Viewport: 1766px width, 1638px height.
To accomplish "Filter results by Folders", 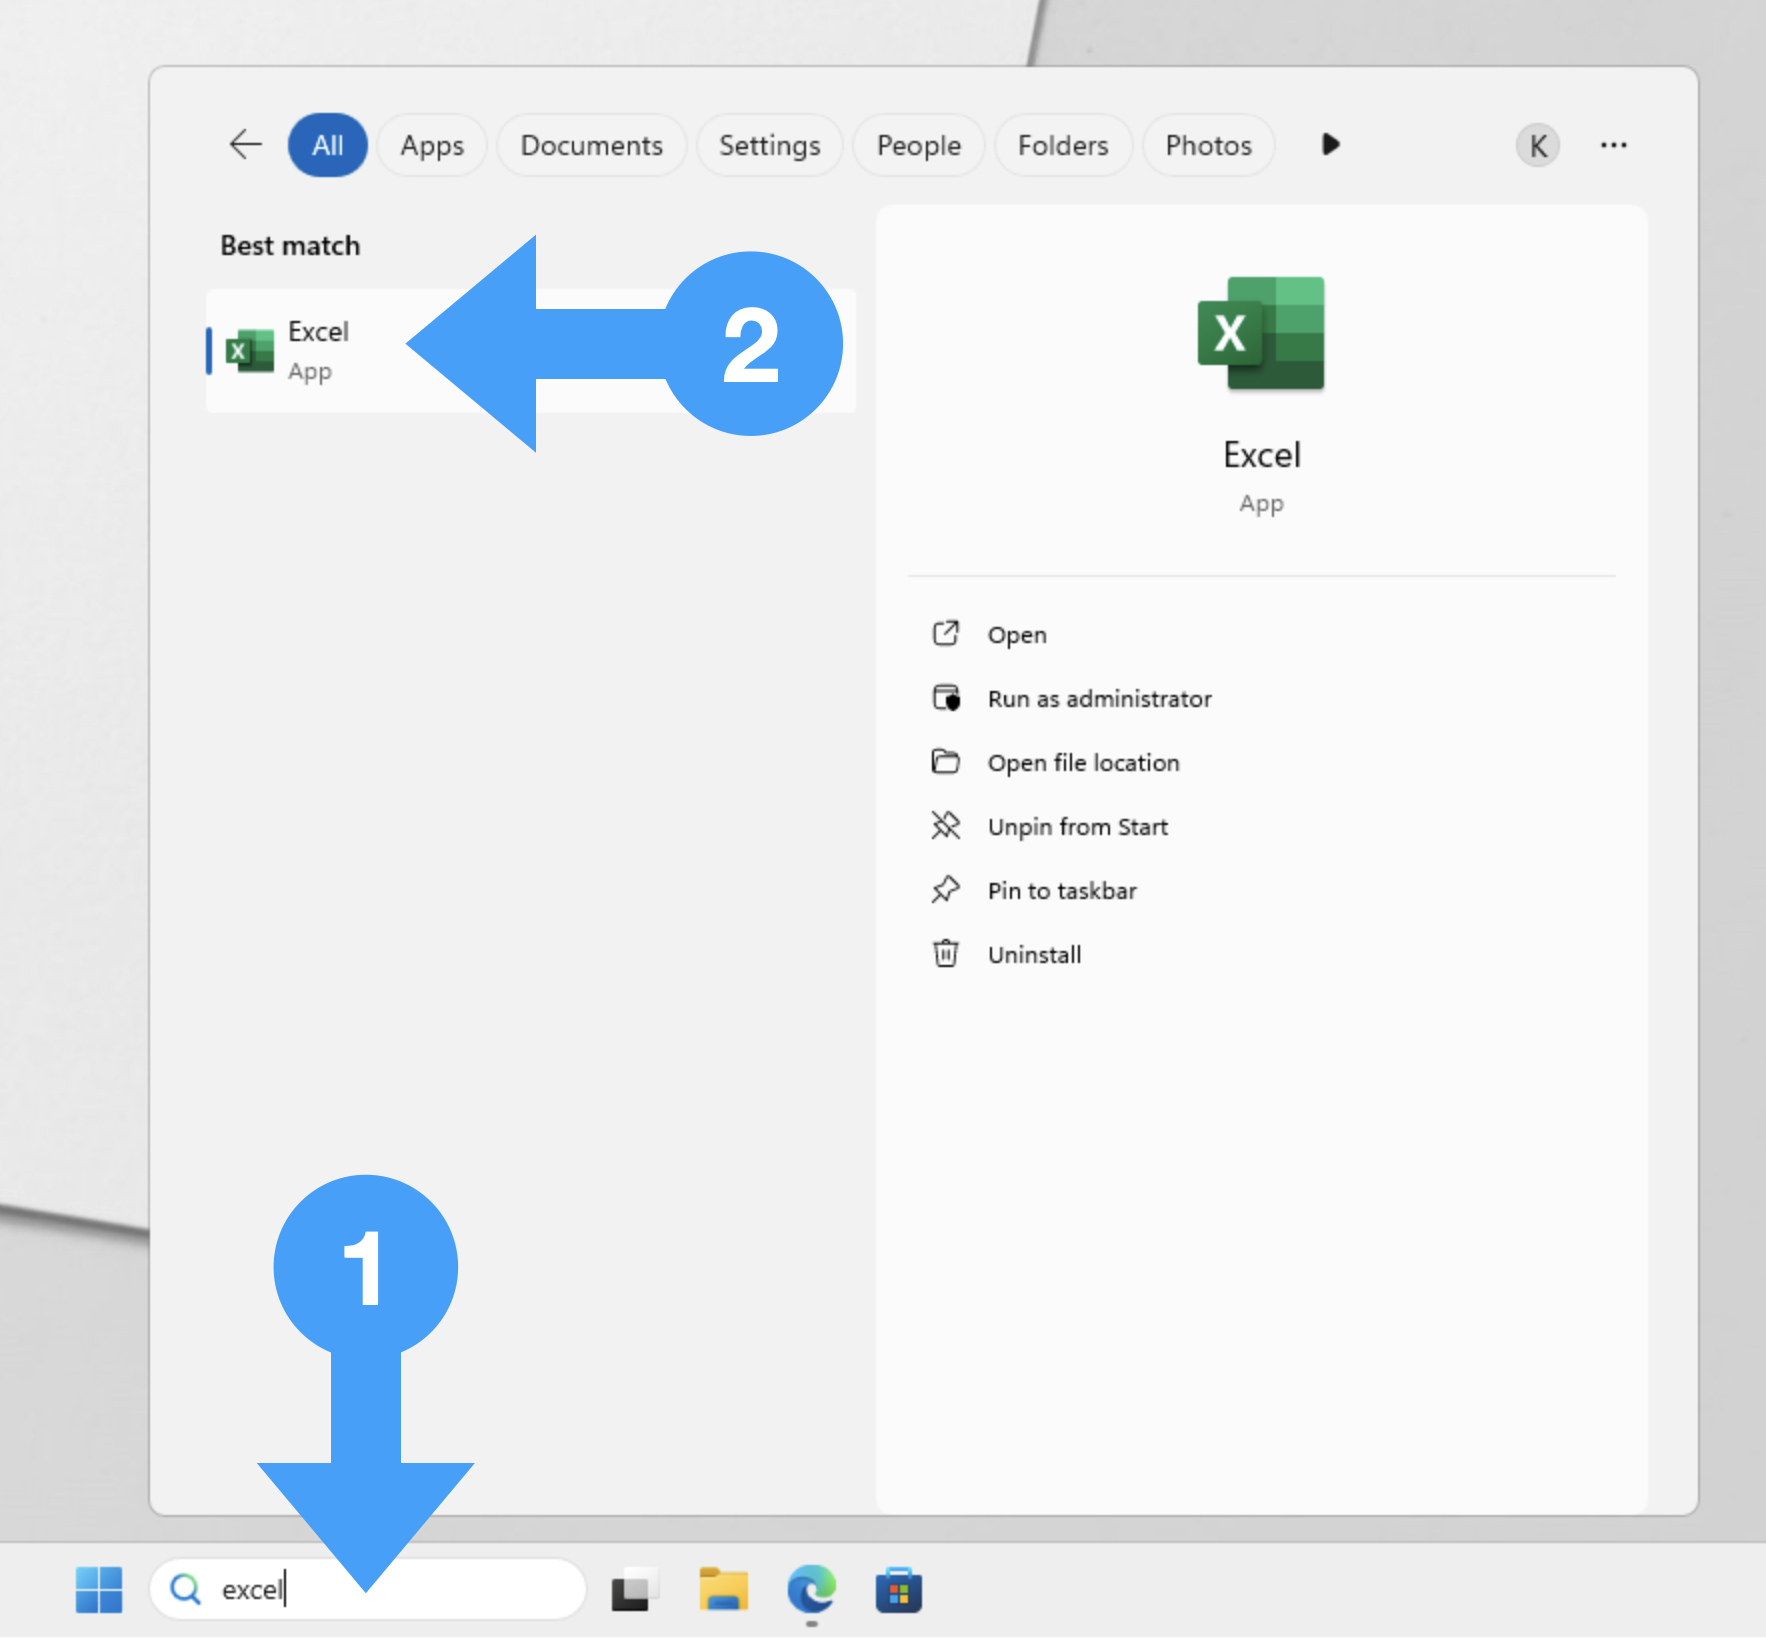I will [x=1062, y=146].
